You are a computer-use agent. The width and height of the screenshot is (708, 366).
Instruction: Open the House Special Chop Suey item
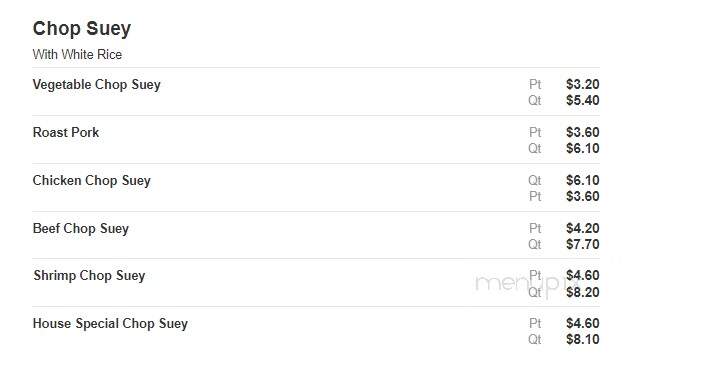(x=110, y=324)
